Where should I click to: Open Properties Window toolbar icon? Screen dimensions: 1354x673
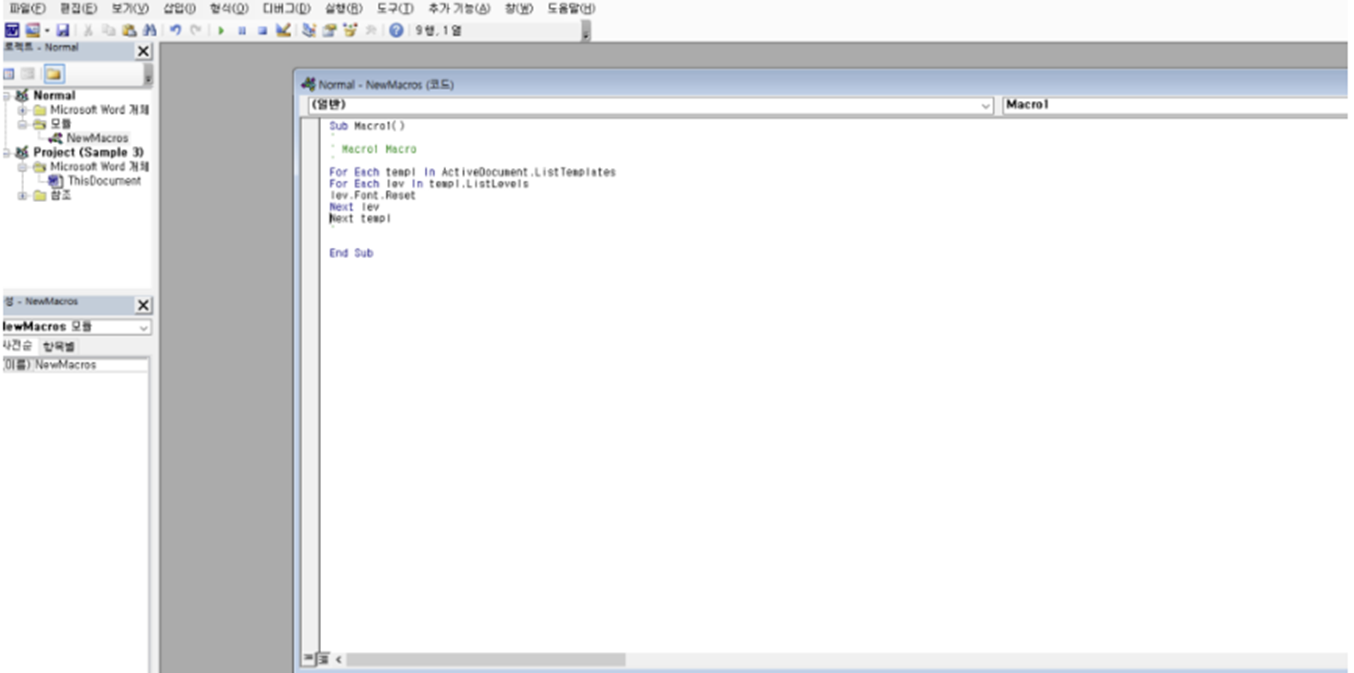329,30
